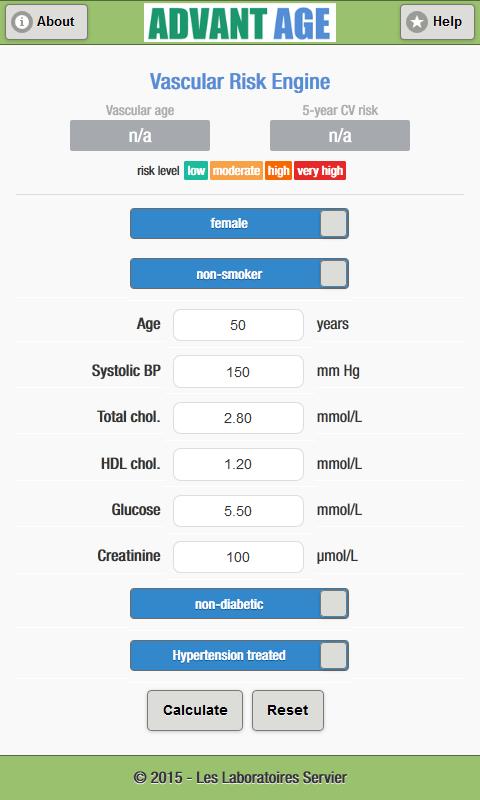Click the orange high risk level swatch

pyautogui.click(x=279, y=170)
